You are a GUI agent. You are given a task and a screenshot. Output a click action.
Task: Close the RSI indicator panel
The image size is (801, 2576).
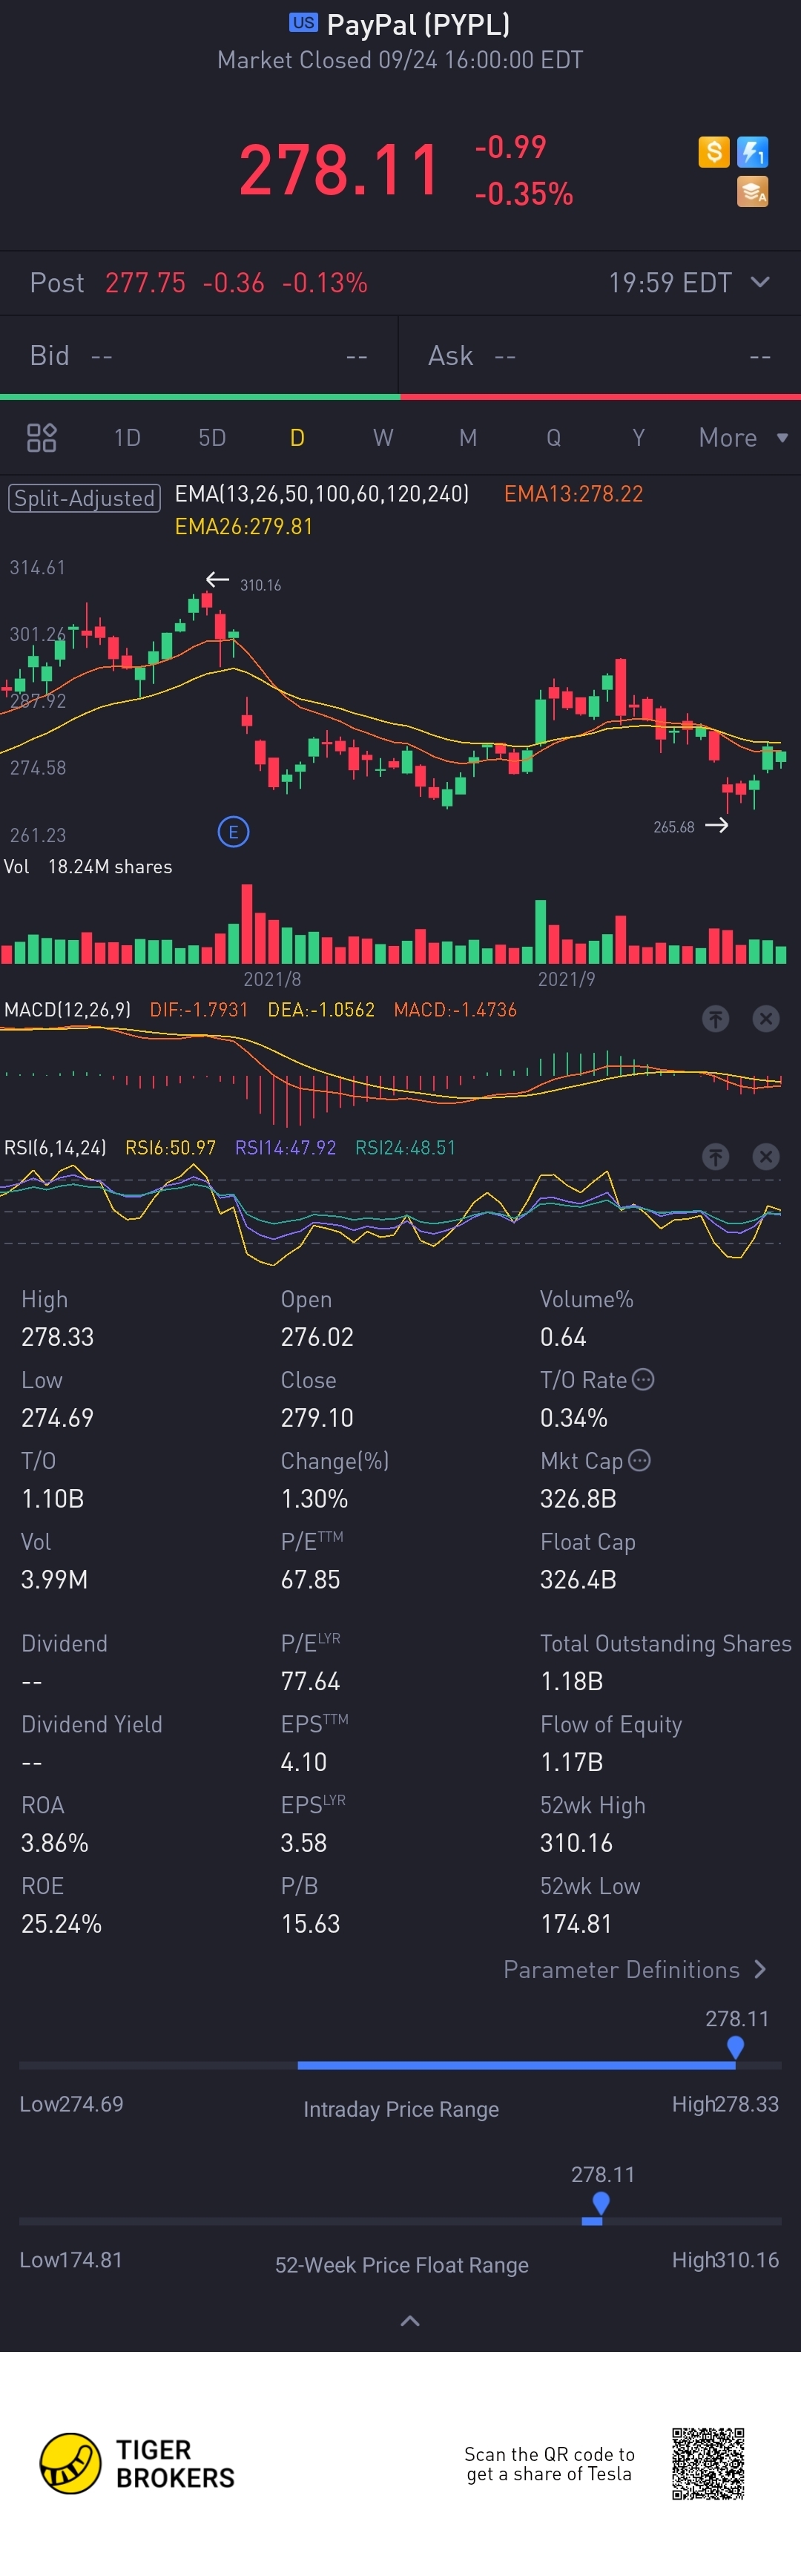click(766, 1156)
